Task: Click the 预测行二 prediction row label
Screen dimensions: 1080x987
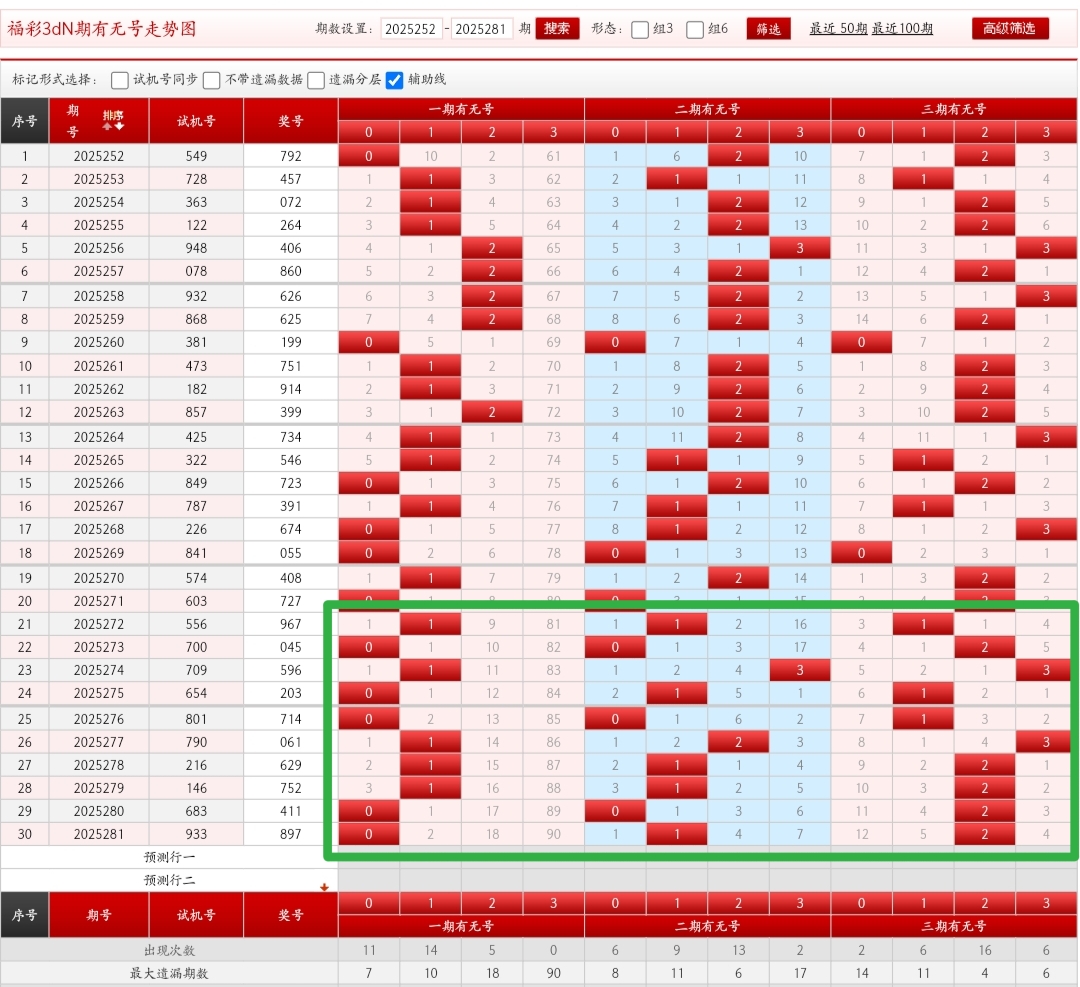Action: pyautogui.click(x=169, y=880)
